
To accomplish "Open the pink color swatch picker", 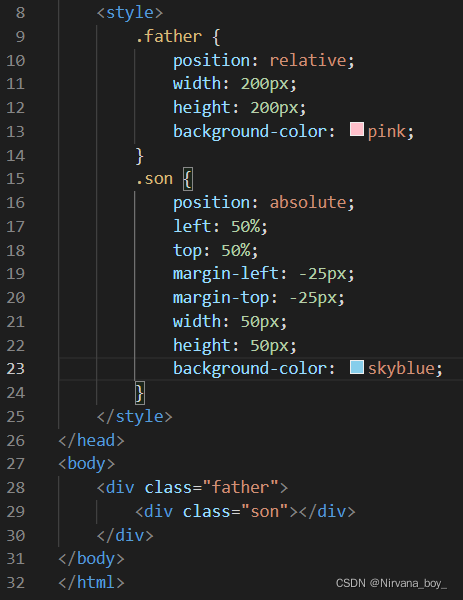I will click(x=357, y=129).
